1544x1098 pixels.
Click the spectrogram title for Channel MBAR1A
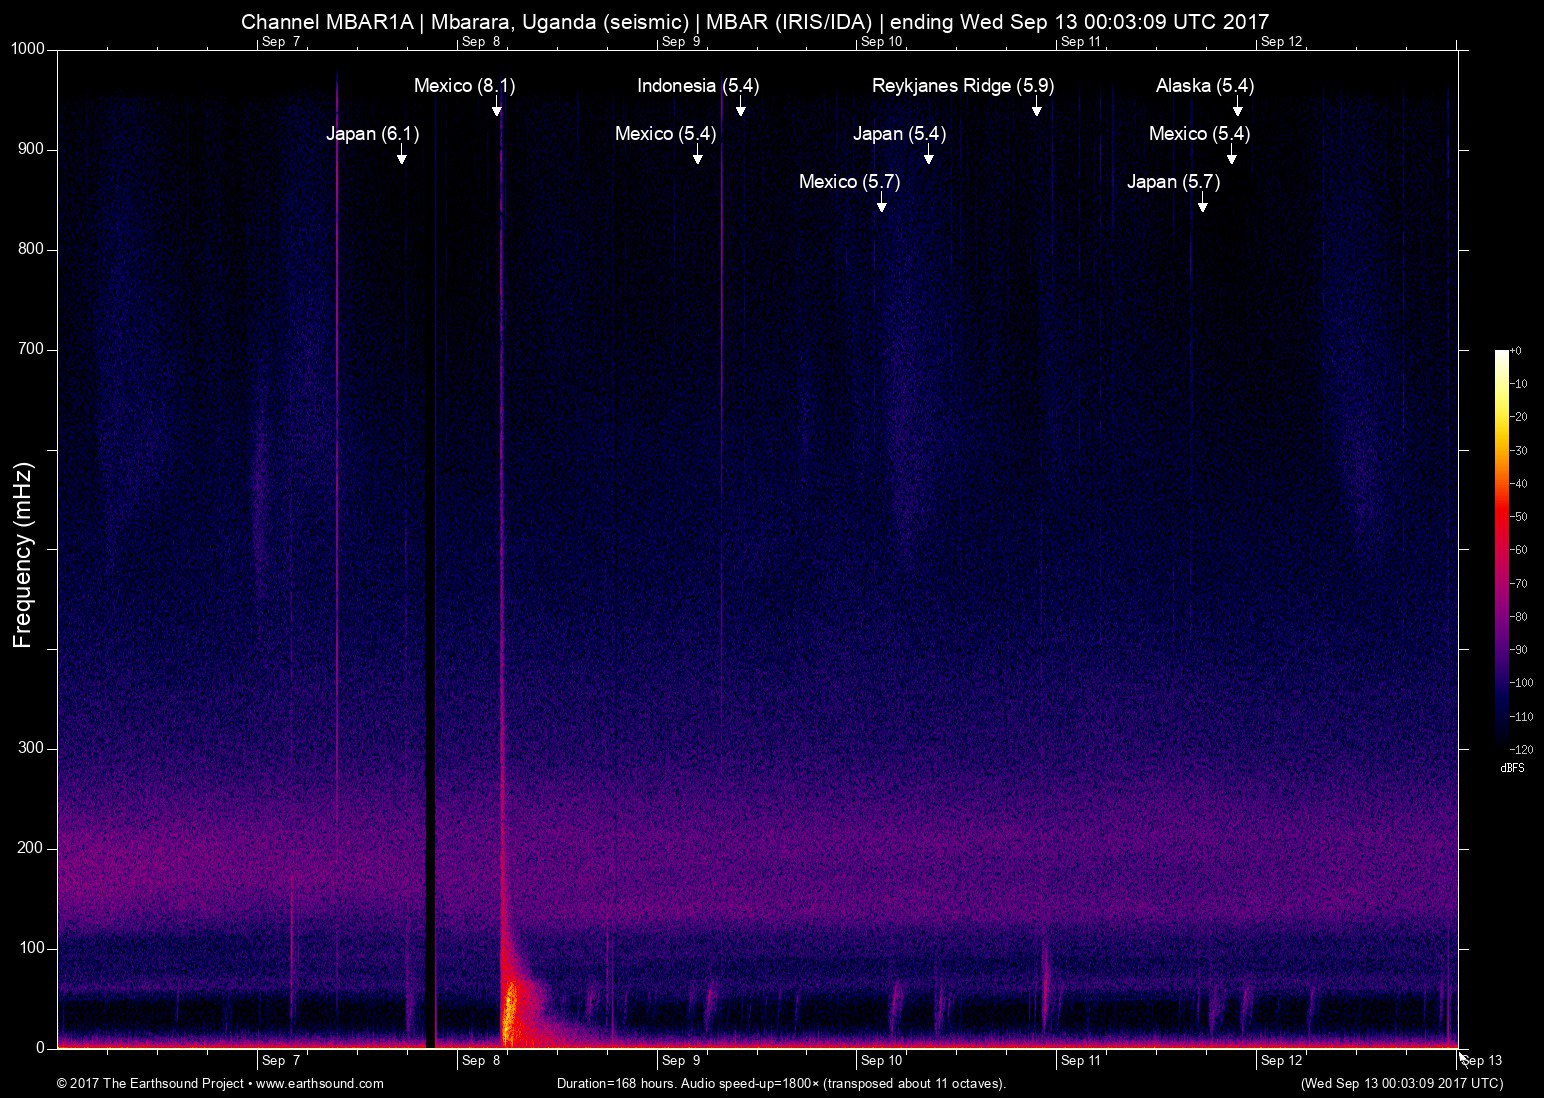(754, 20)
